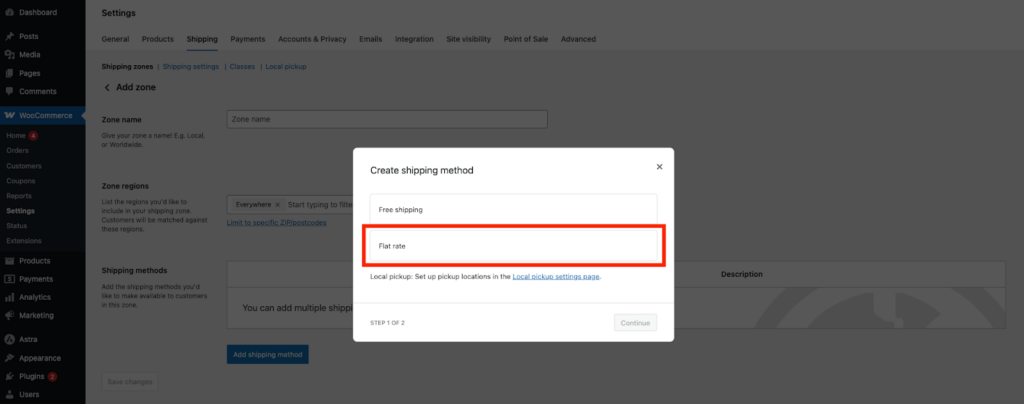
Task: Open WooCommerce Coupons submenu item
Action: [21, 181]
